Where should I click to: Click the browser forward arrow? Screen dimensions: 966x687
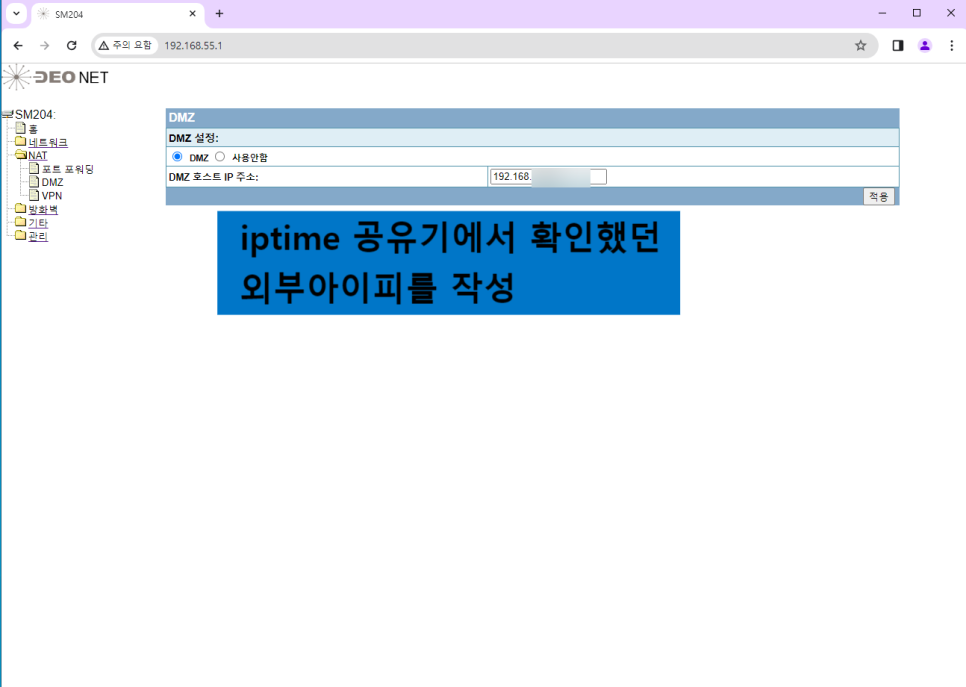click(x=44, y=46)
